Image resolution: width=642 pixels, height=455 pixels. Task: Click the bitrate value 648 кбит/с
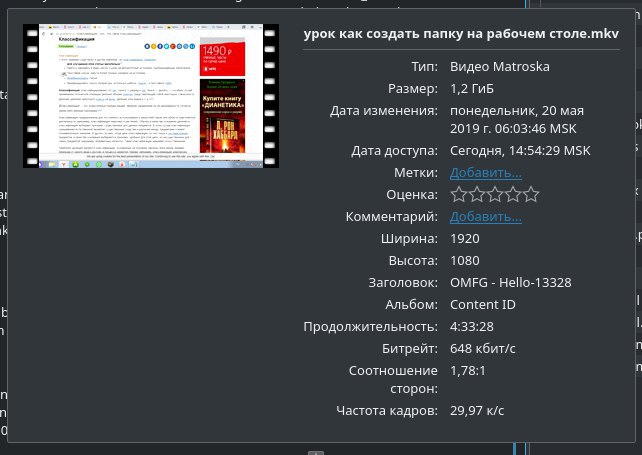tap(483, 349)
